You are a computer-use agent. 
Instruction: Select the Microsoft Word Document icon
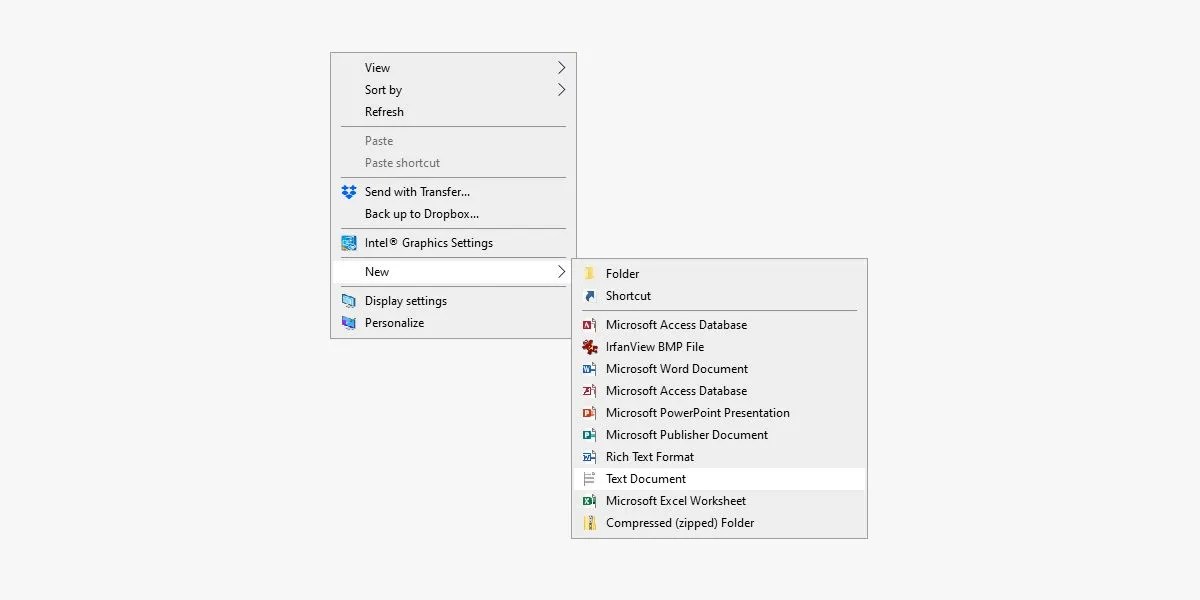click(589, 369)
